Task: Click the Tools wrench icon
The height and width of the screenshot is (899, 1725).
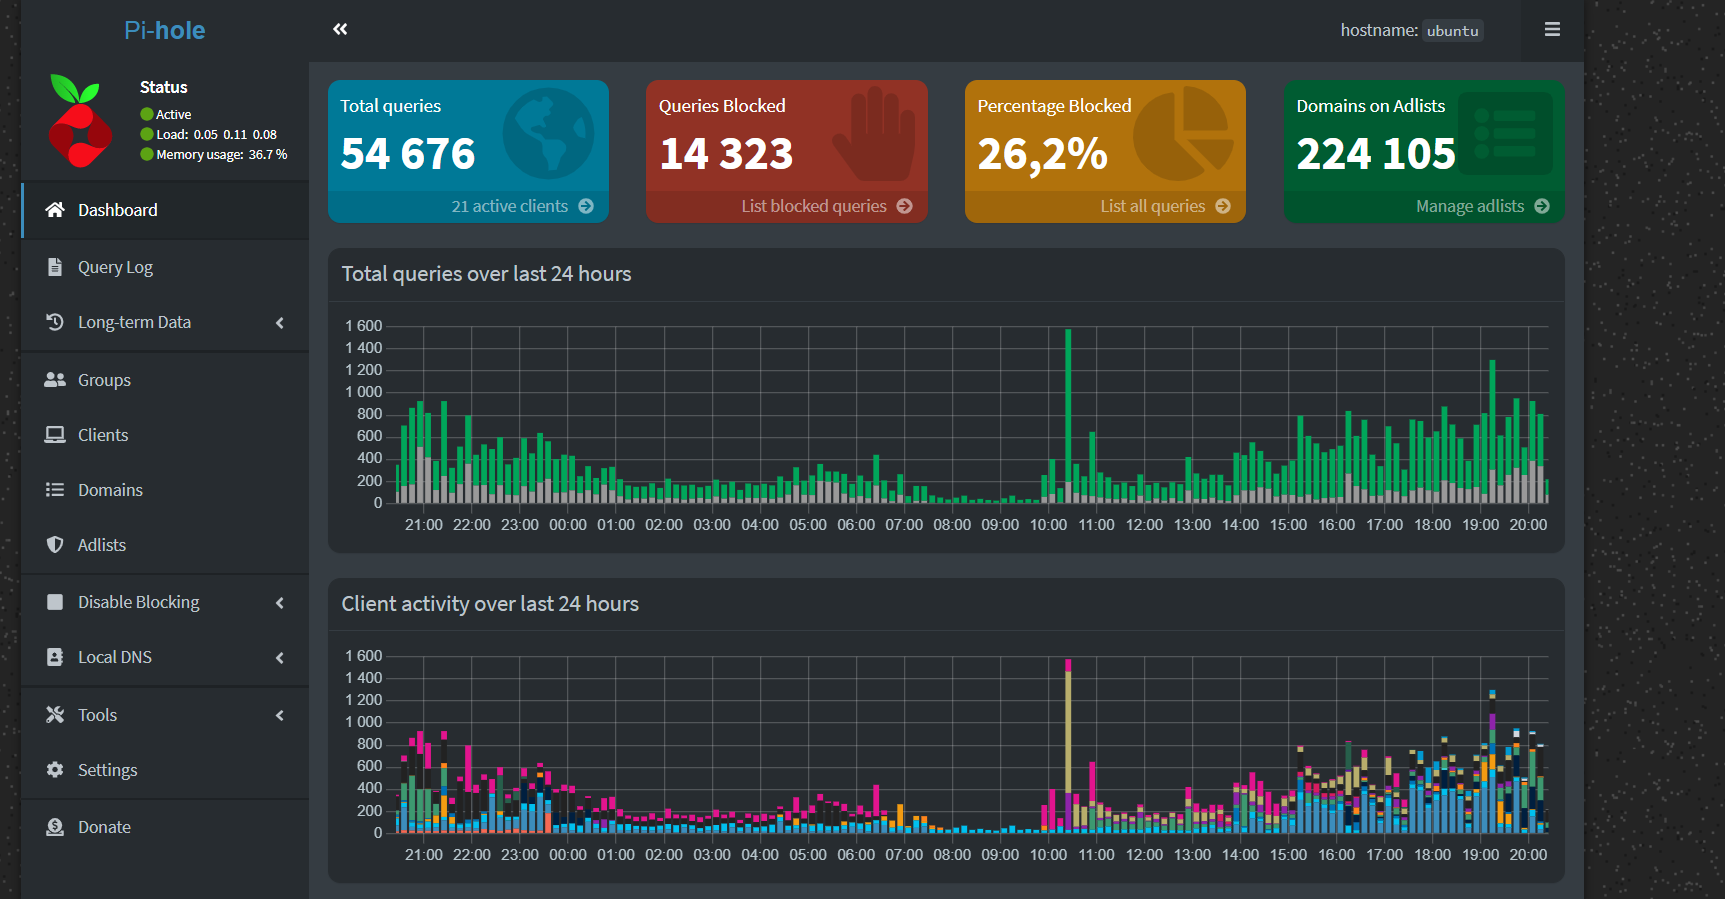Action: (x=55, y=715)
